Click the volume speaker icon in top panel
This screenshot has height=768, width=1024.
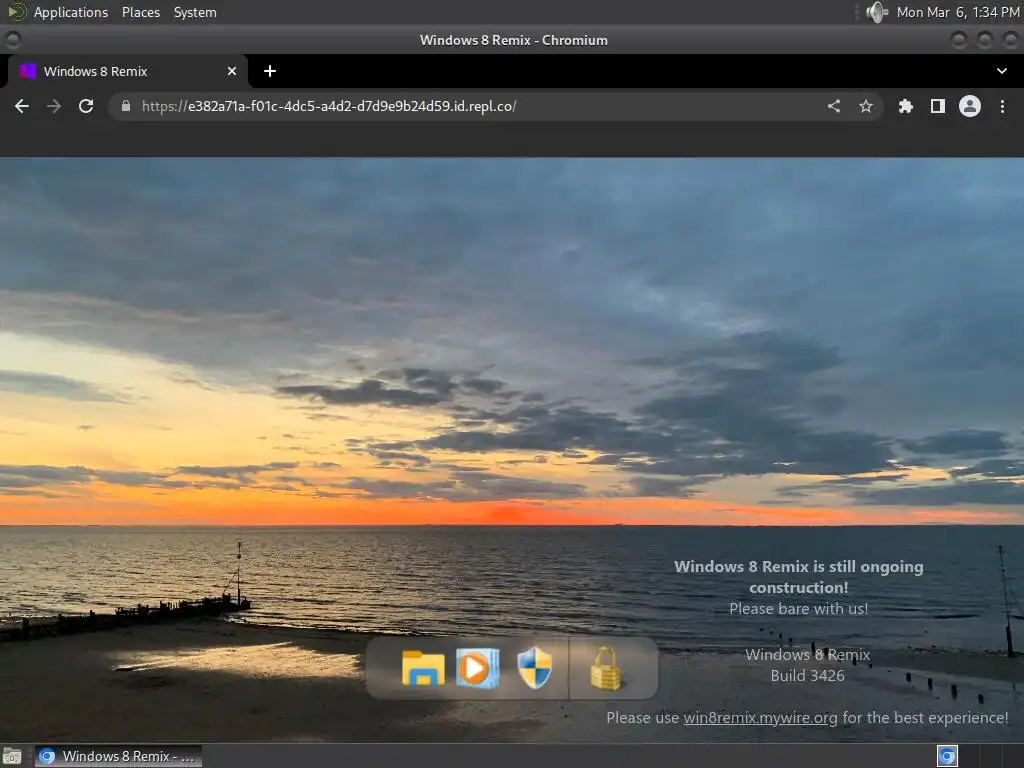pyautogui.click(x=876, y=12)
